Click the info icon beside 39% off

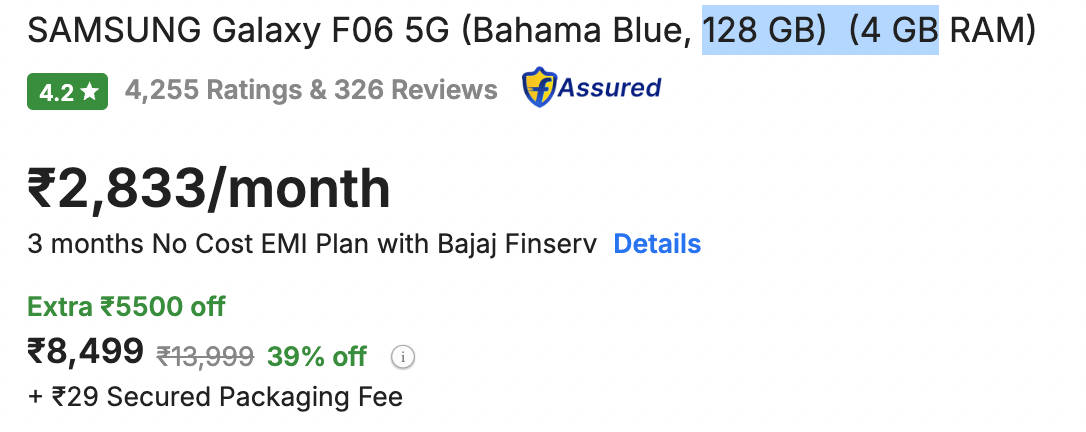pos(402,356)
